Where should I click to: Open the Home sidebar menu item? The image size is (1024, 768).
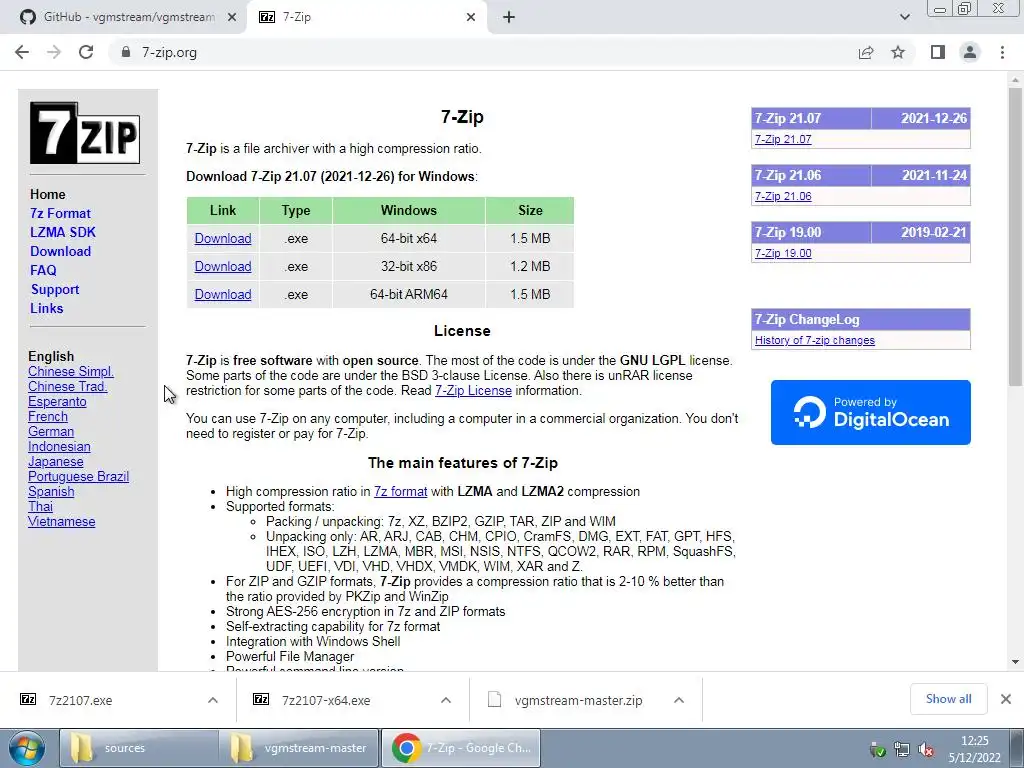tap(48, 195)
